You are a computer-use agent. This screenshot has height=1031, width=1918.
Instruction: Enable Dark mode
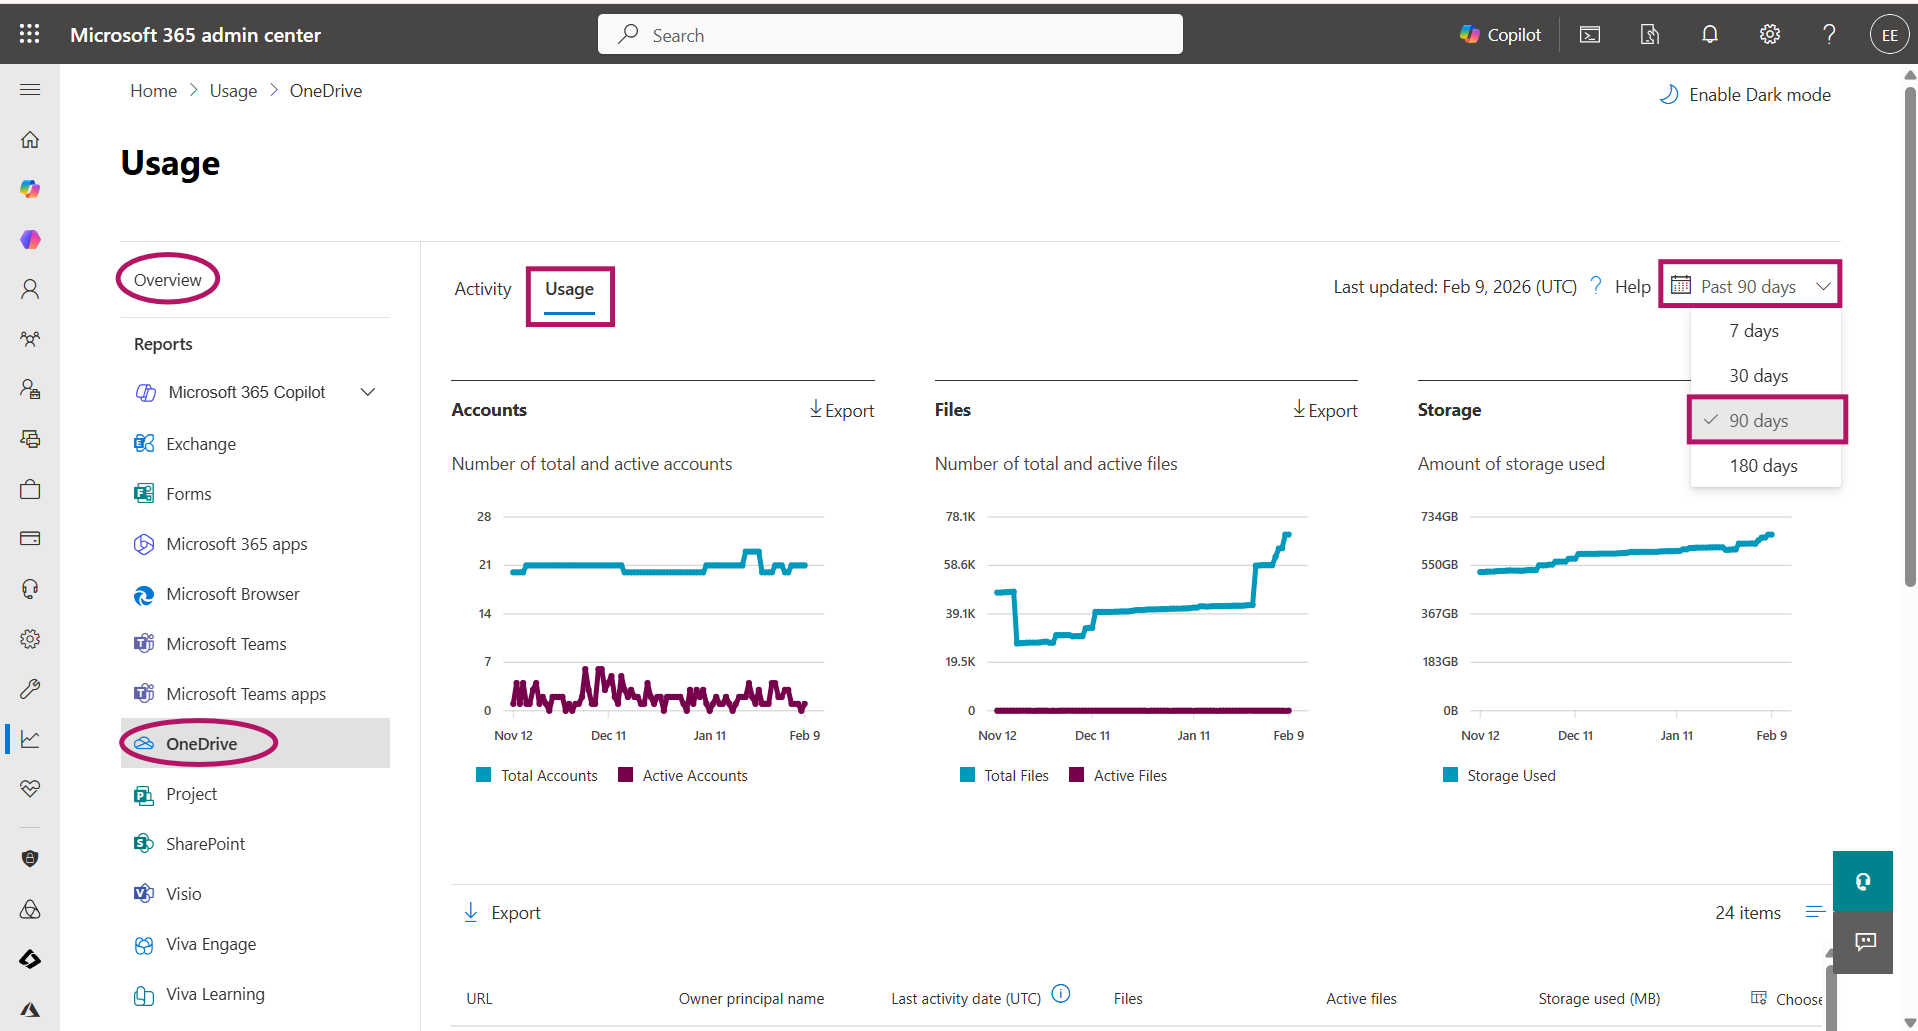(1745, 95)
